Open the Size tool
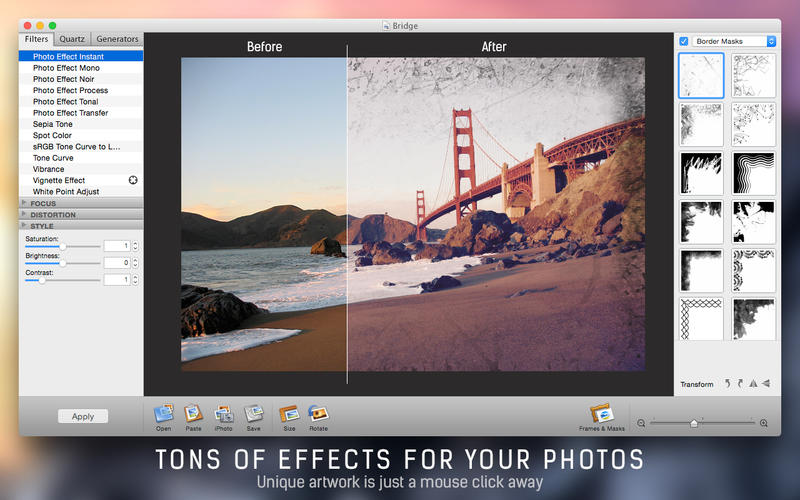800x500 pixels. coord(289,413)
